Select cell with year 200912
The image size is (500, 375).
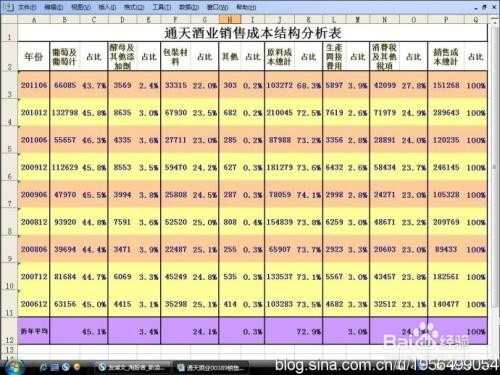coord(34,167)
